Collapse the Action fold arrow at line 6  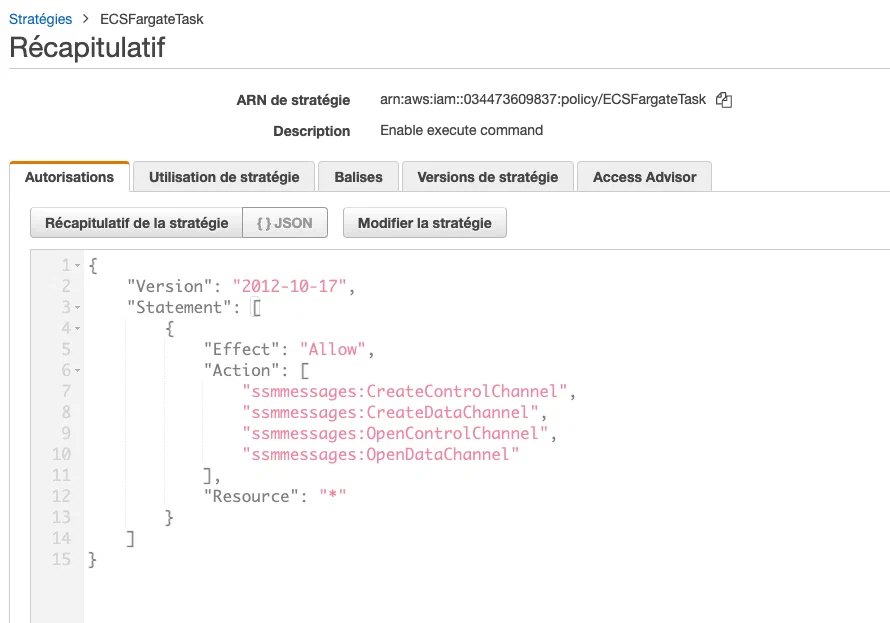78,371
